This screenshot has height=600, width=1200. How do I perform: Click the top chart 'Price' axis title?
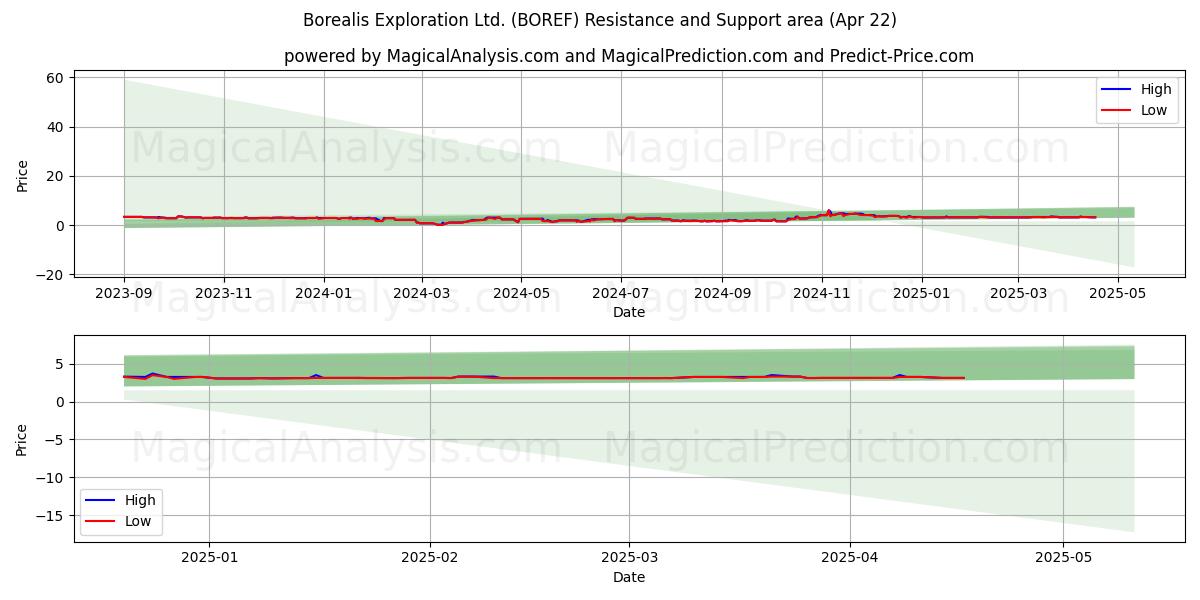click(23, 176)
